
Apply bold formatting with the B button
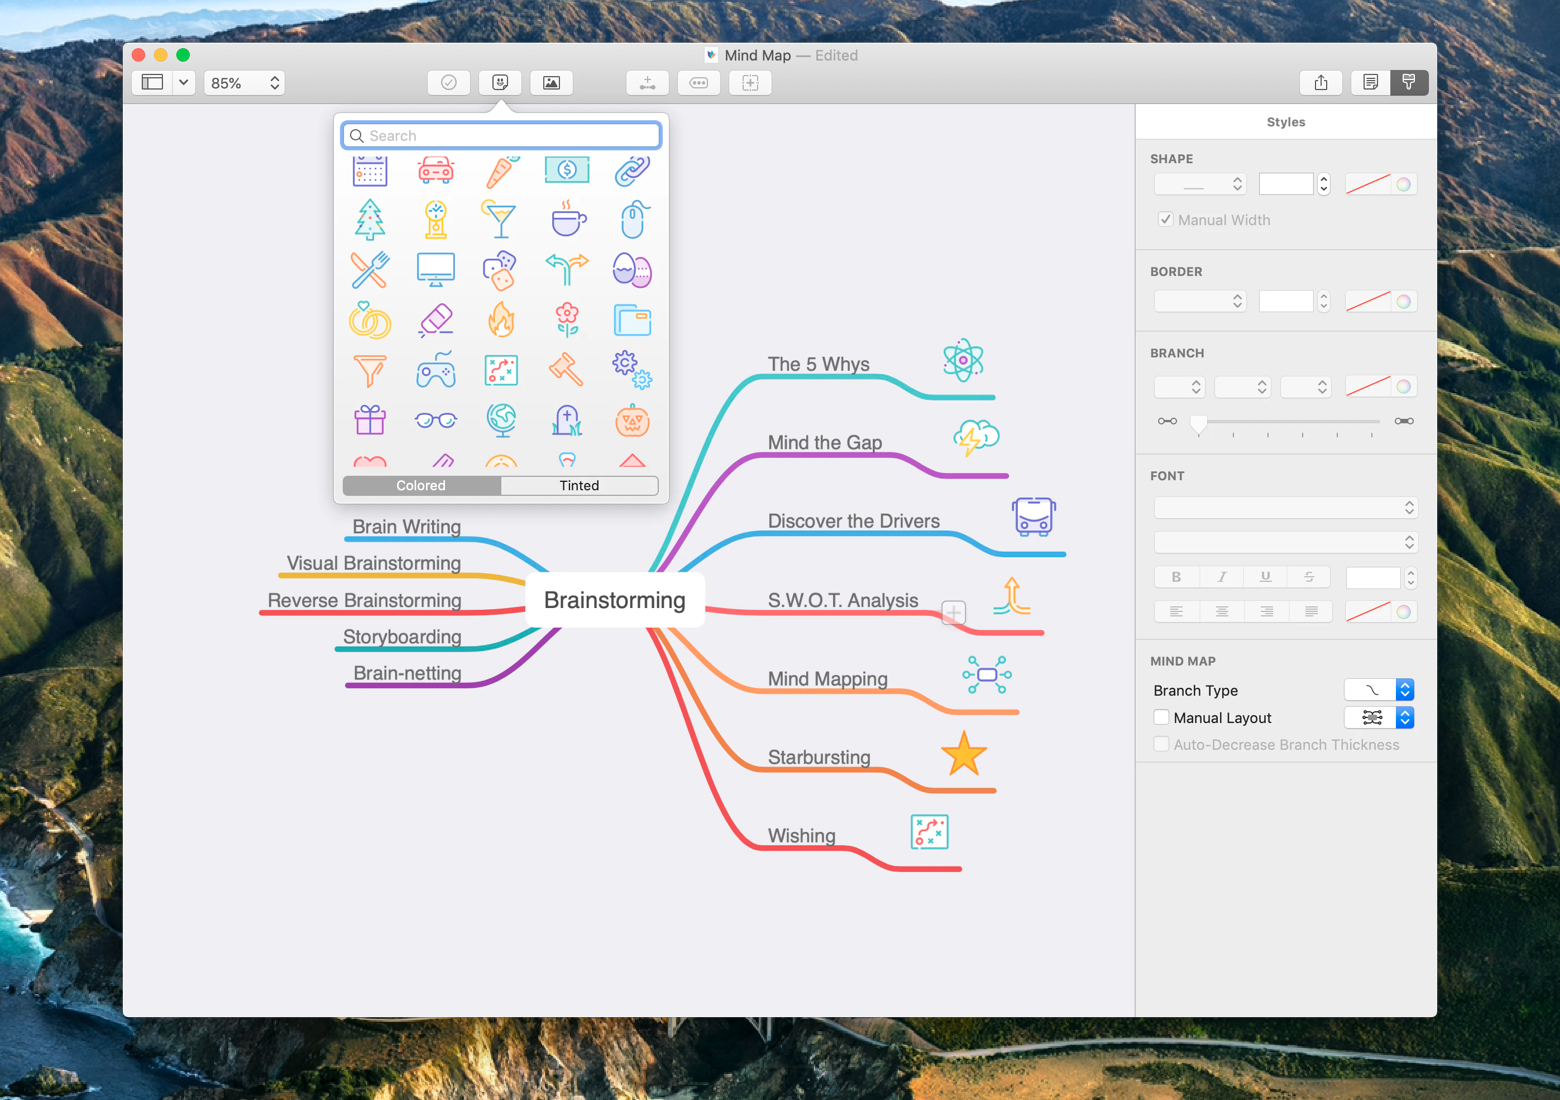pyautogui.click(x=1176, y=576)
